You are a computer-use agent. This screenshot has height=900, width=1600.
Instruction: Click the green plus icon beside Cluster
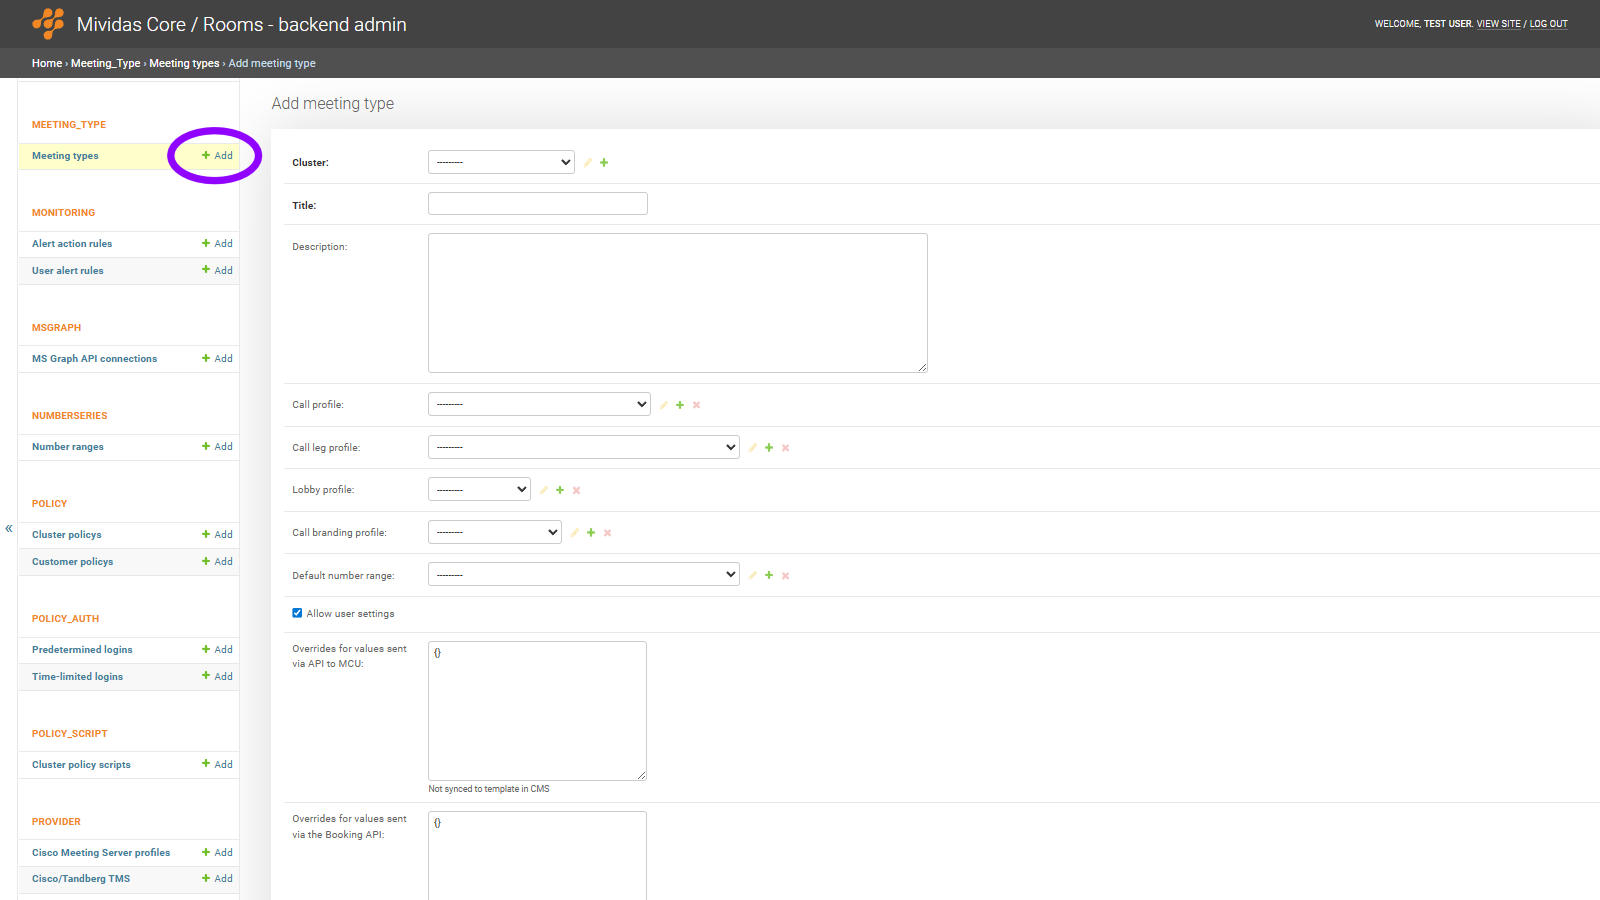click(604, 163)
